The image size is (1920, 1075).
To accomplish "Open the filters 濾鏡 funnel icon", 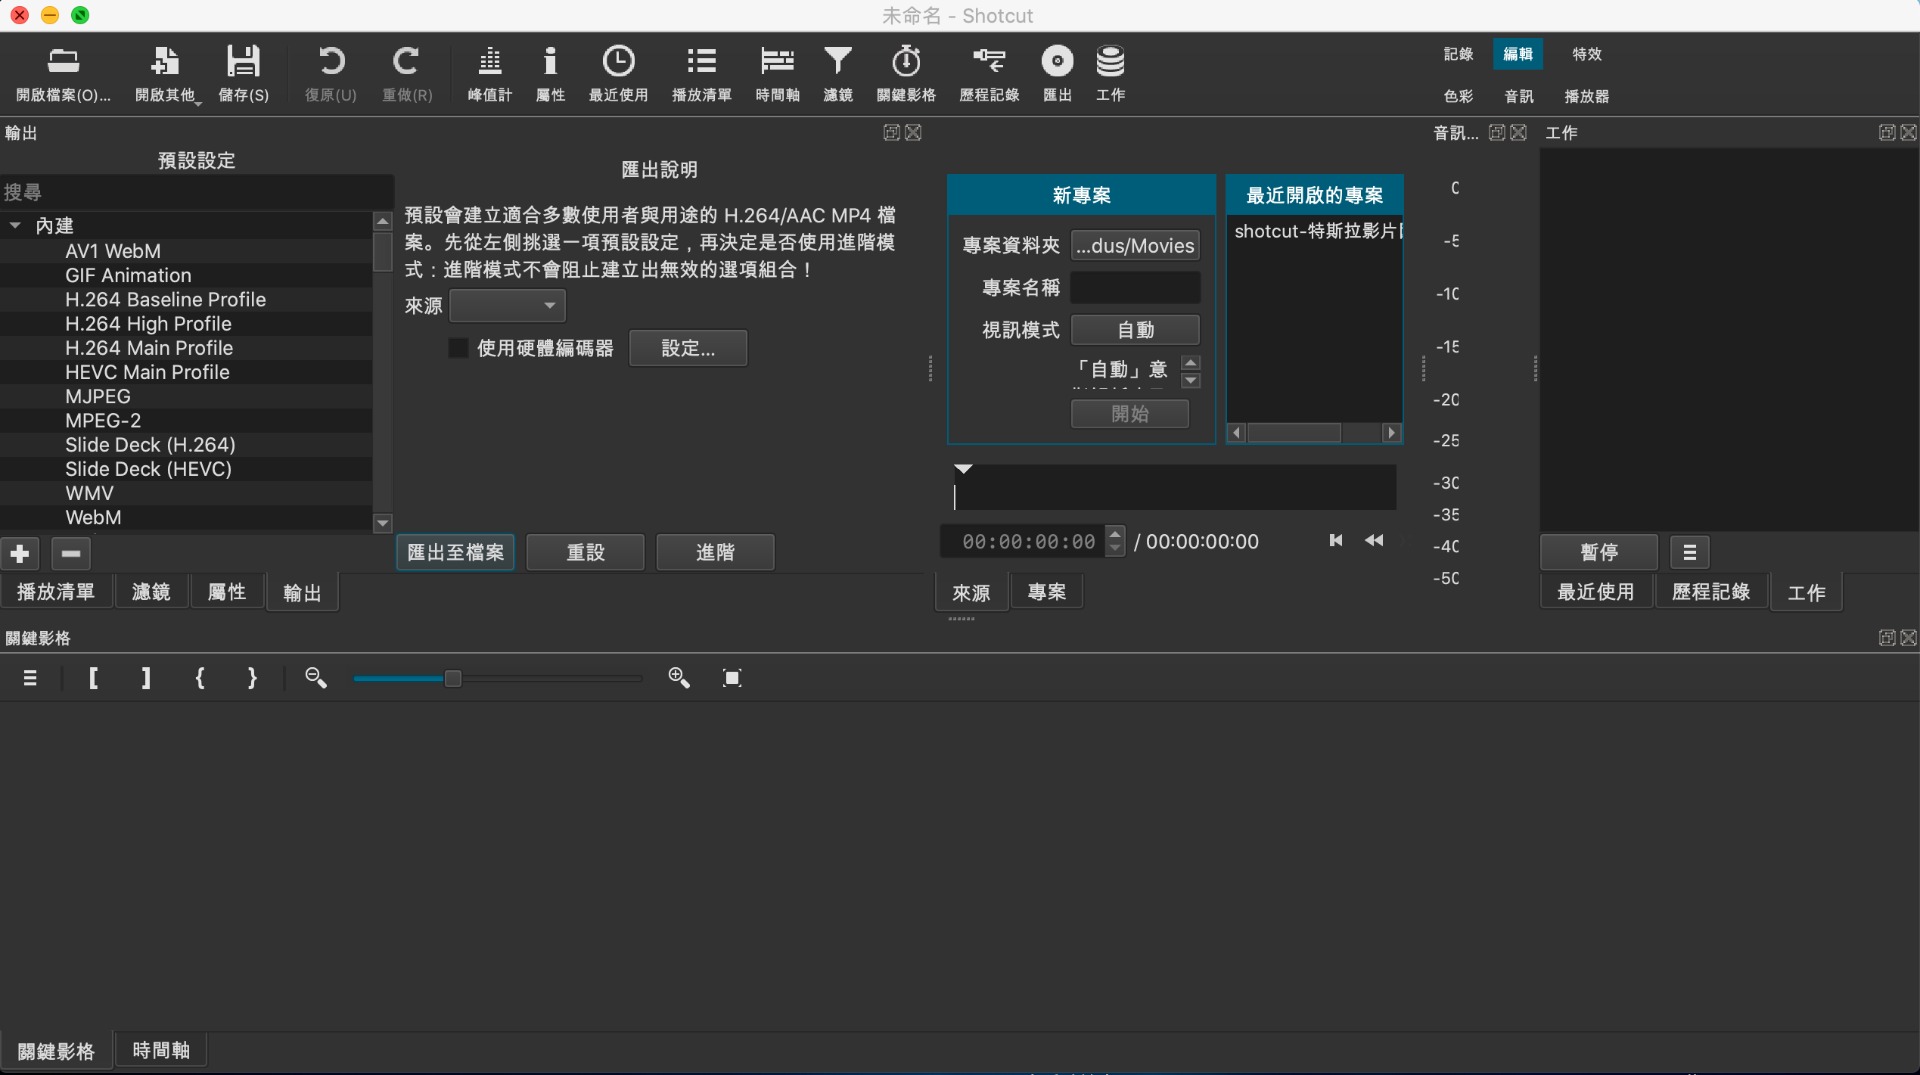I will tap(838, 73).
